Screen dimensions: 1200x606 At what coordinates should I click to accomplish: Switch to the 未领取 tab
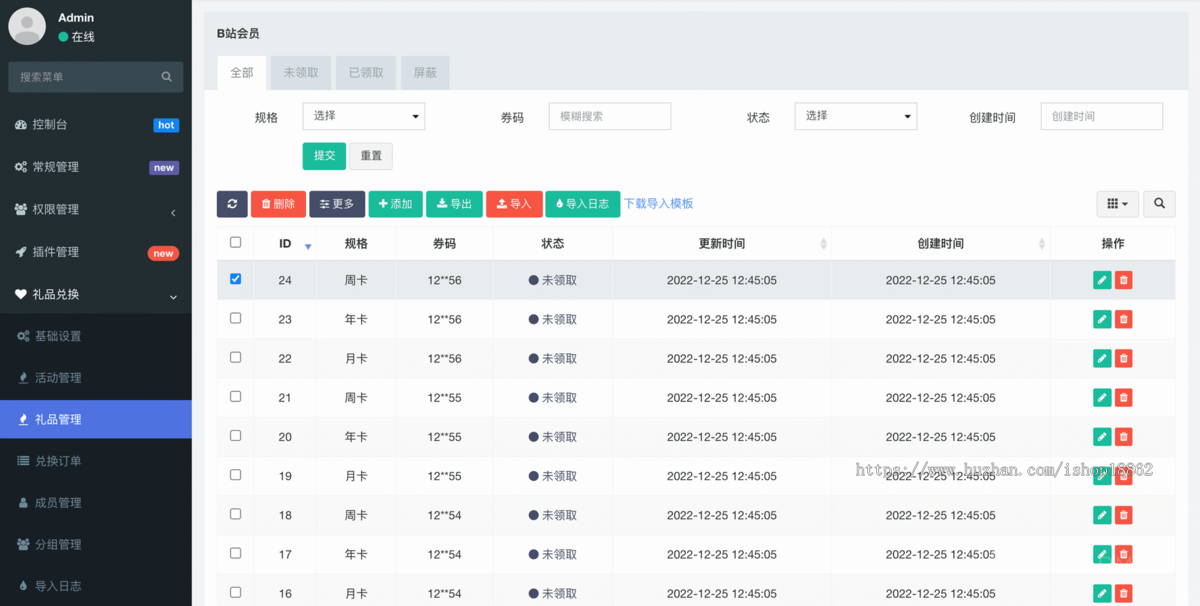click(x=300, y=72)
